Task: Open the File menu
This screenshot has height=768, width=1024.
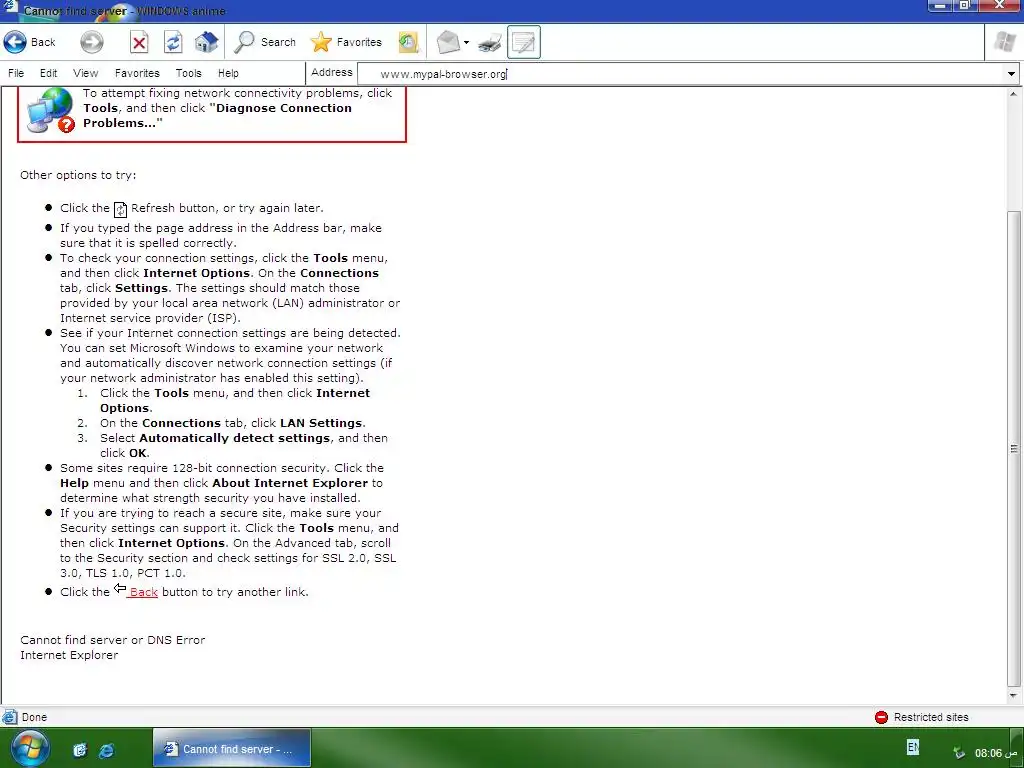Action: coord(16,73)
